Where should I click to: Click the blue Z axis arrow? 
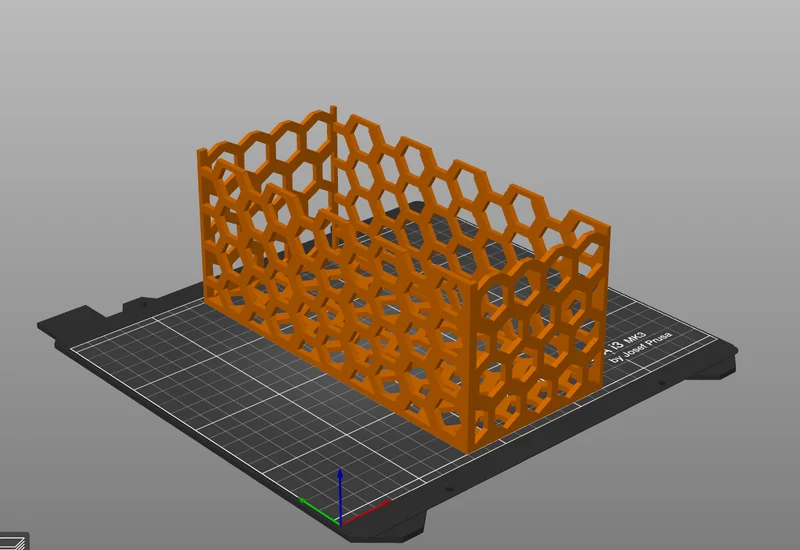[x=340, y=492]
